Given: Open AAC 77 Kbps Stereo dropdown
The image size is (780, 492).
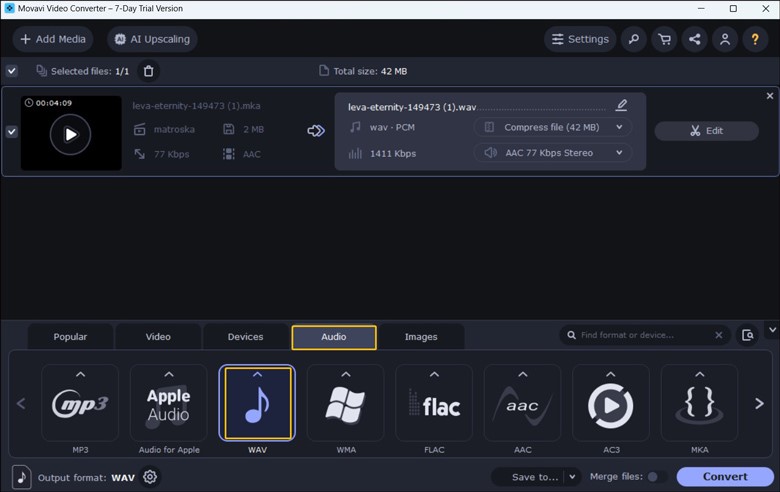Looking at the screenshot, I should [553, 153].
